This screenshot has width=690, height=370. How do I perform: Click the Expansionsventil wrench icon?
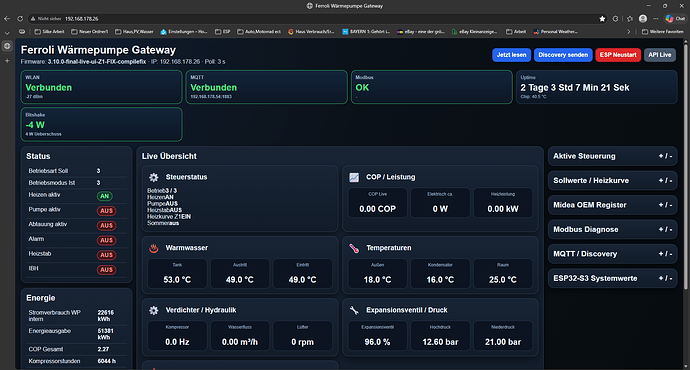[354, 311]
